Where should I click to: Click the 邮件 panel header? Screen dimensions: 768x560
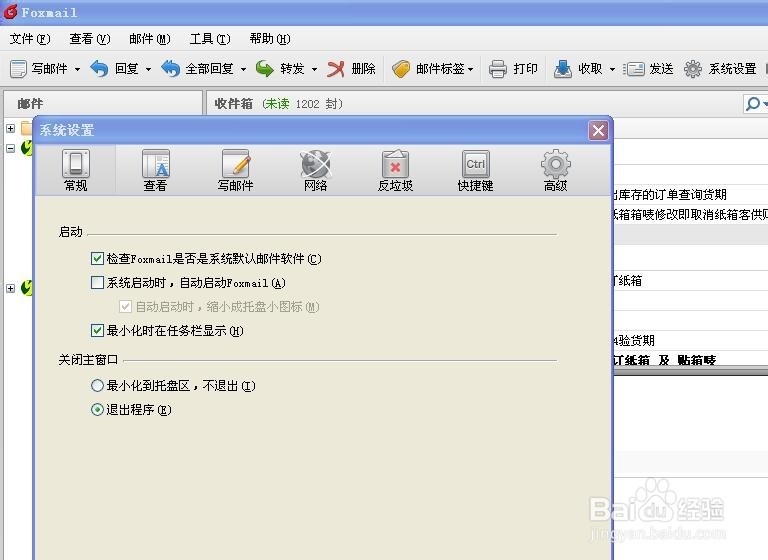[103, 103]
